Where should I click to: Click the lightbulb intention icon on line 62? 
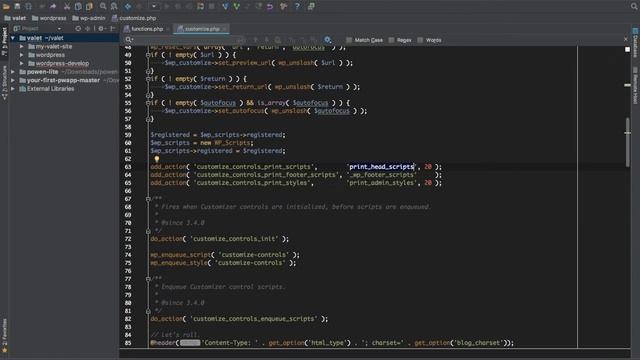[156, 159]
